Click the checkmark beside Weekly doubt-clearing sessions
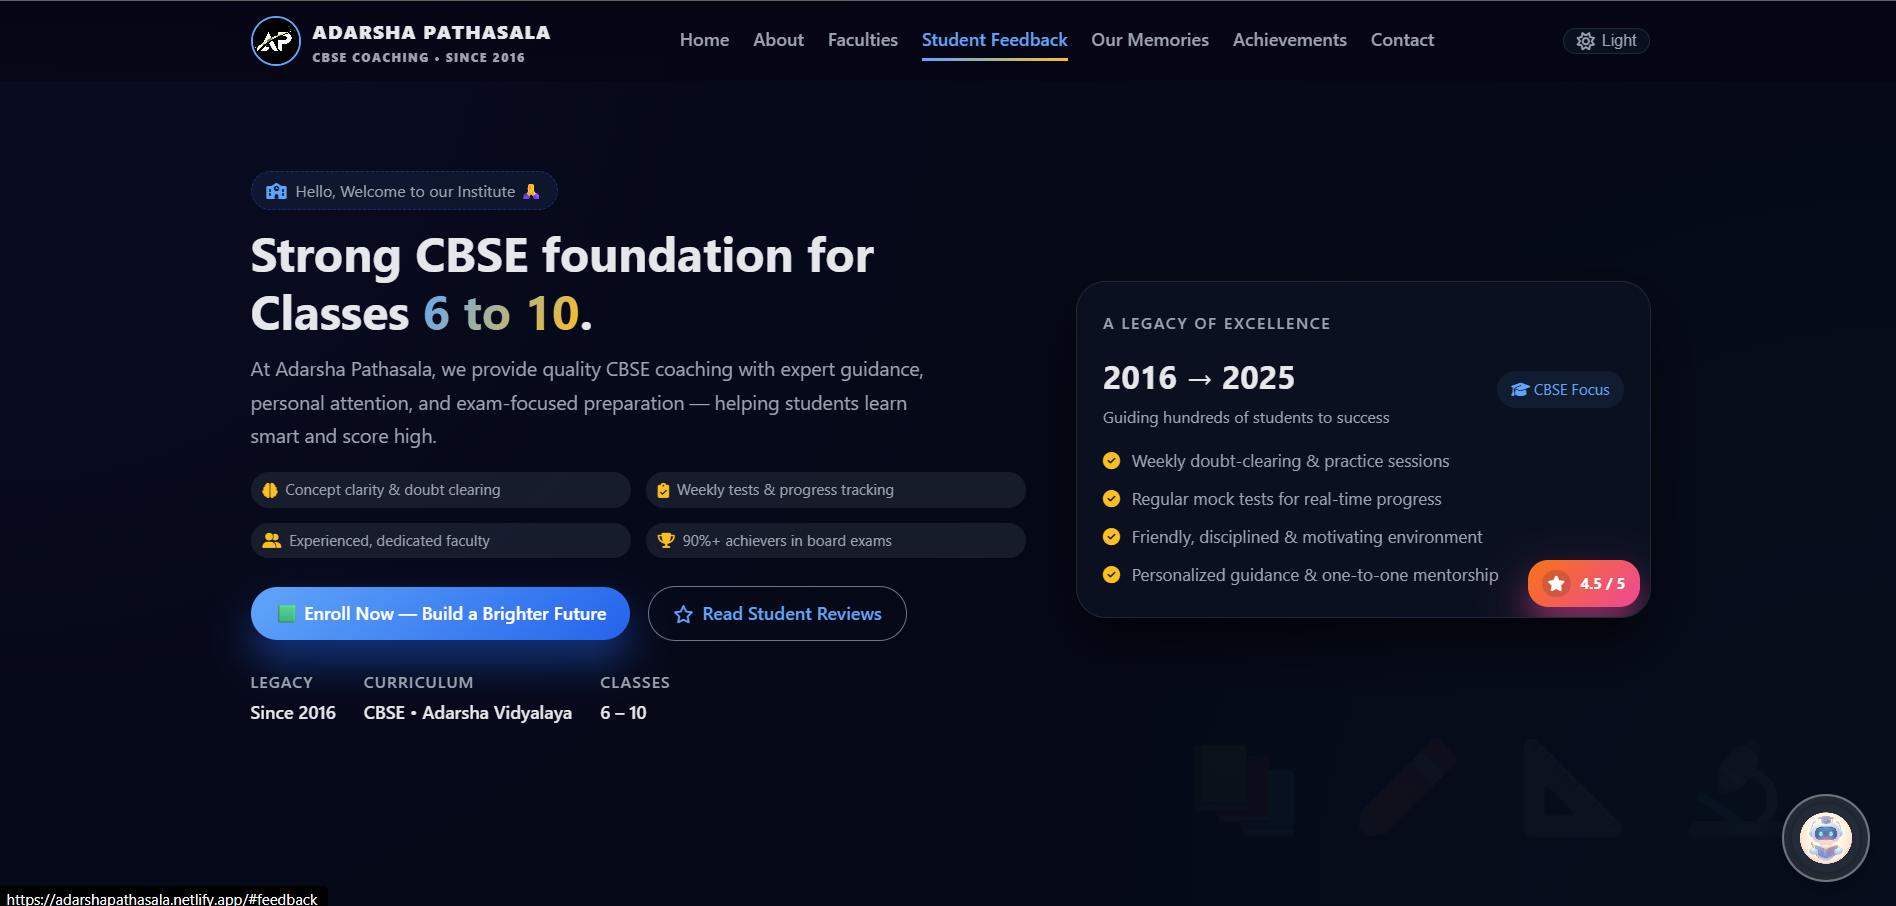The height and width of the screenshot is (906, 1896). point(1111,461)
